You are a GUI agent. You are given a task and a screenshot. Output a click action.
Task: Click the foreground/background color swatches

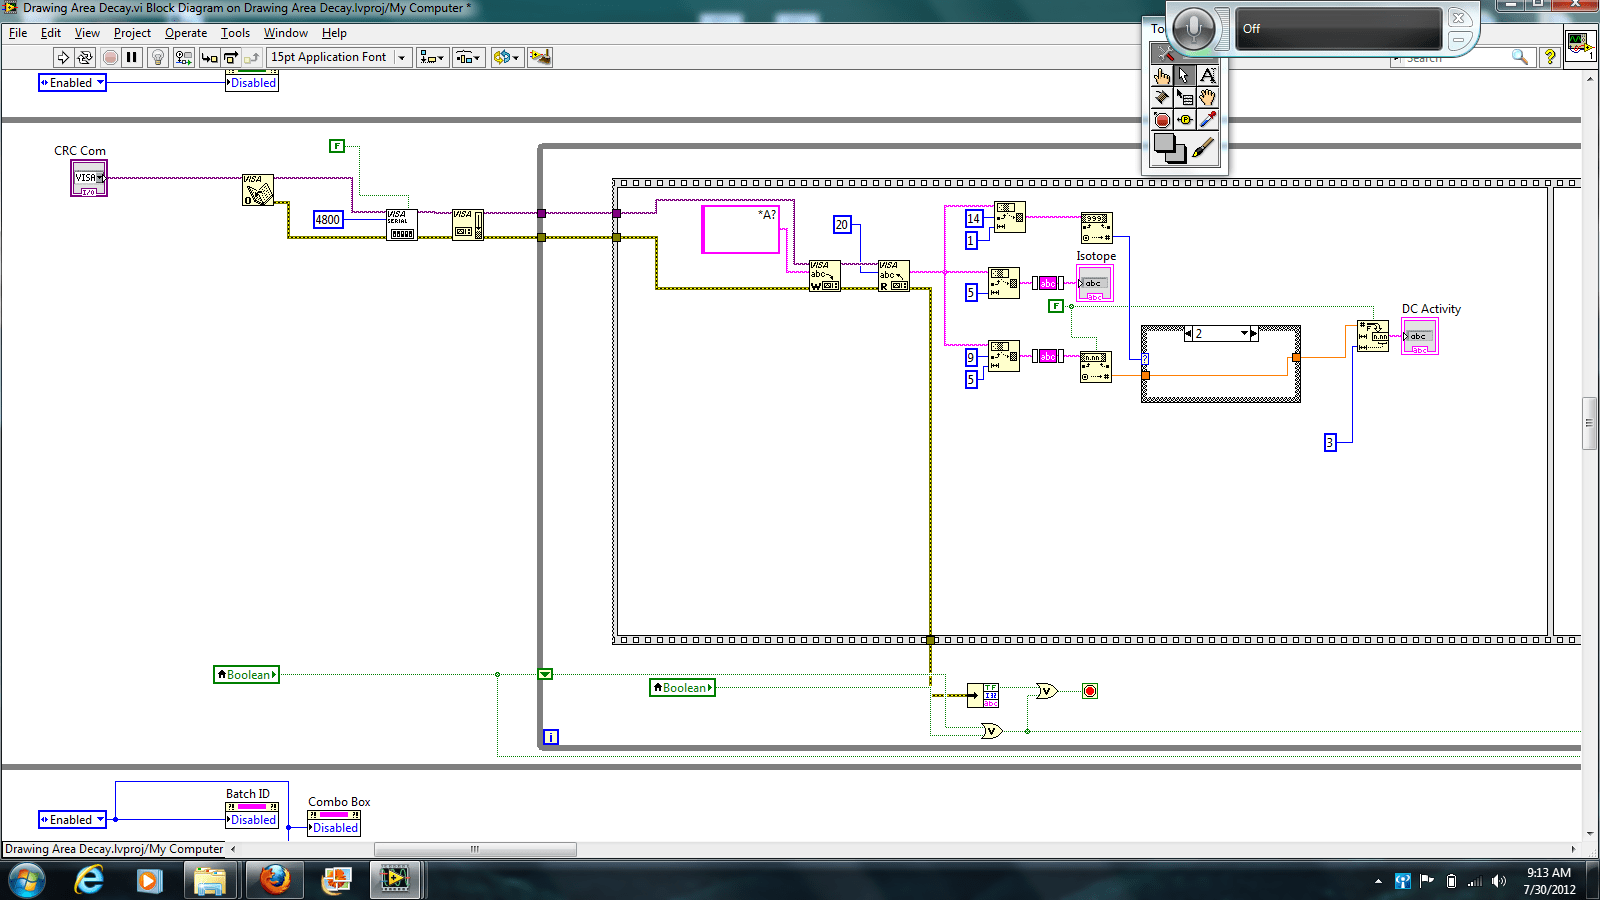(1169, 148)
